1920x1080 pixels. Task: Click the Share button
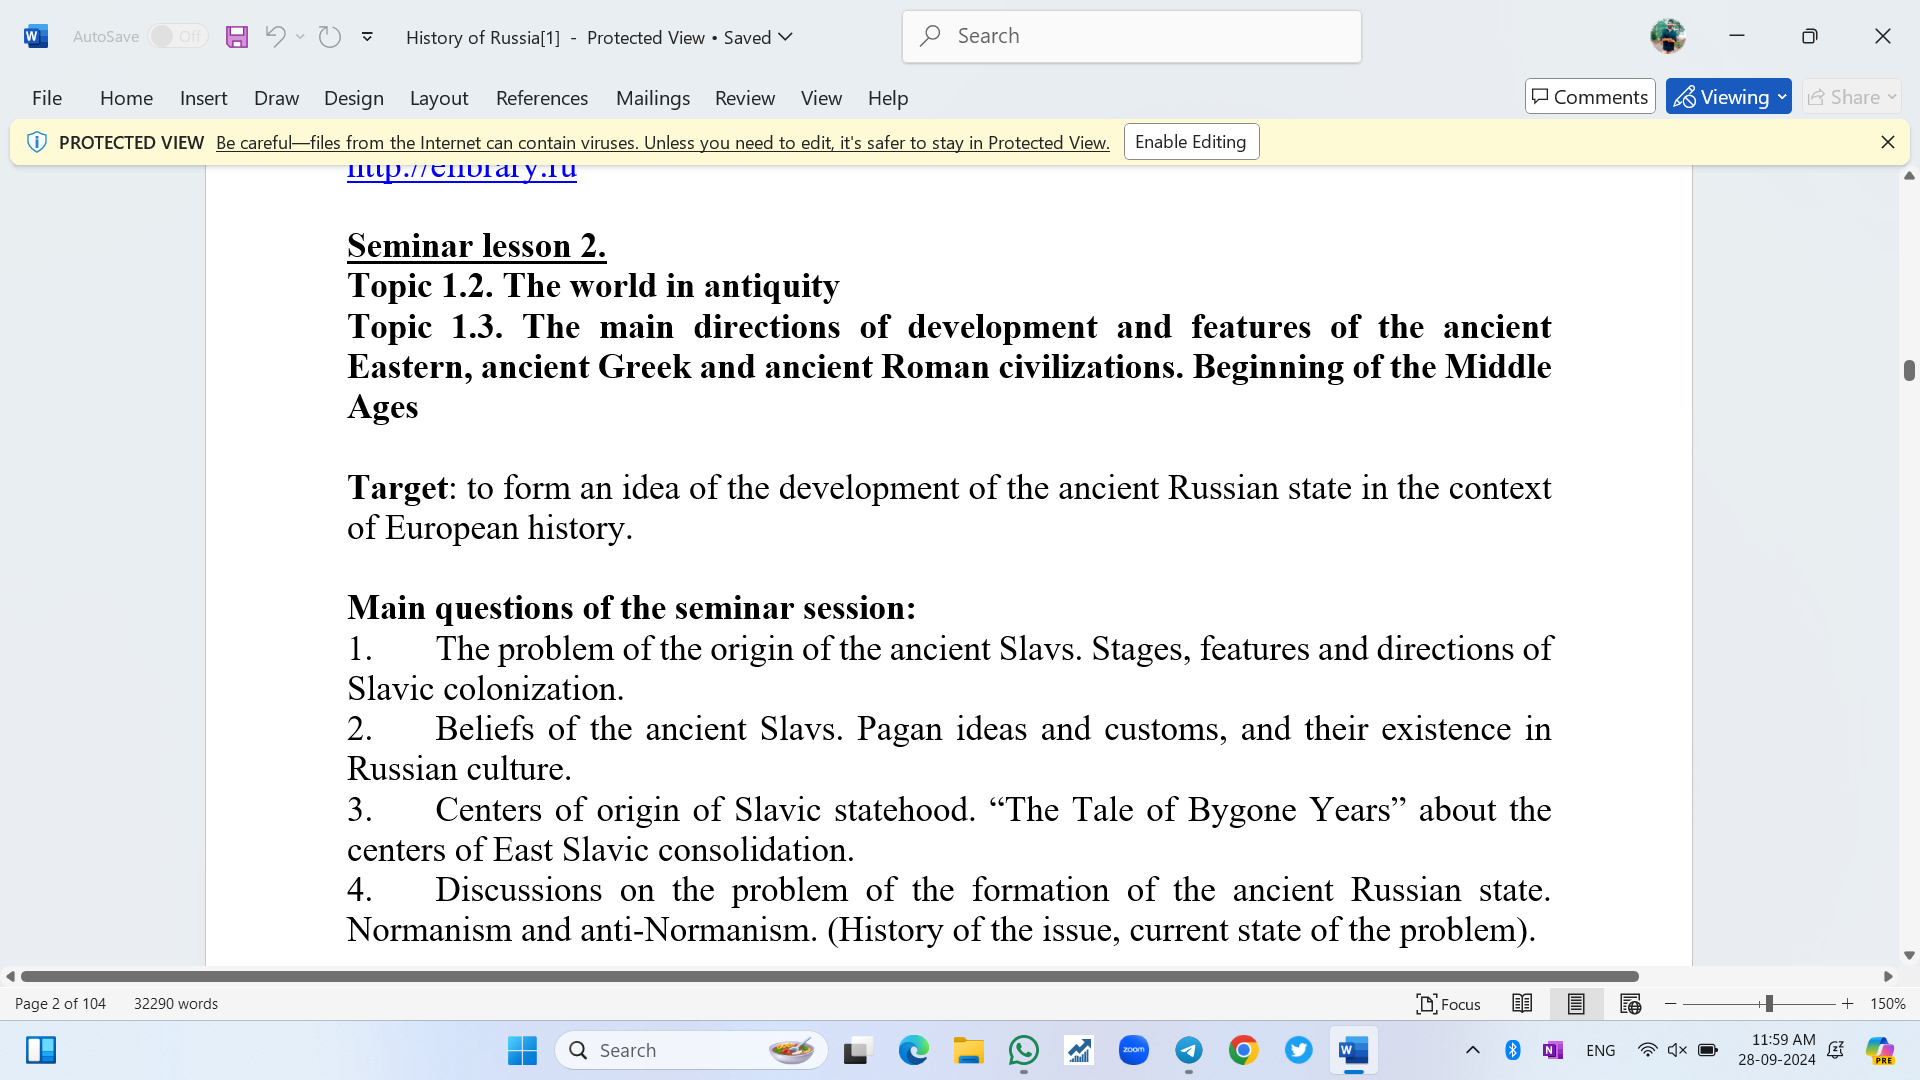tap(1851, 97)
